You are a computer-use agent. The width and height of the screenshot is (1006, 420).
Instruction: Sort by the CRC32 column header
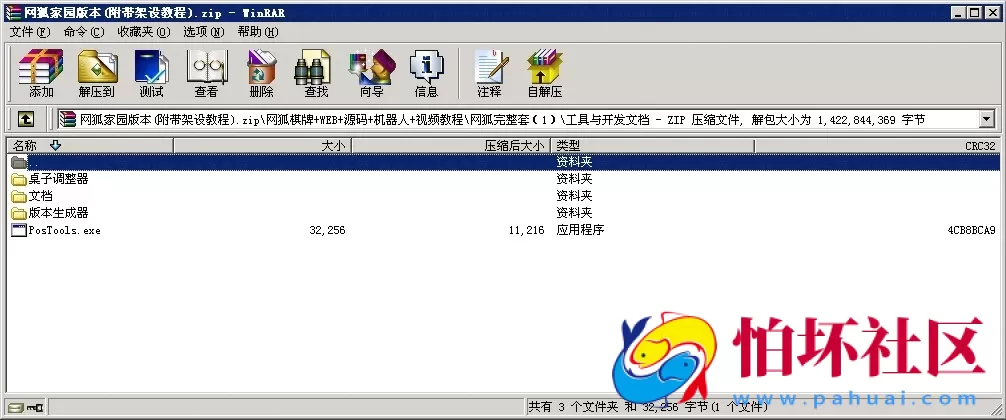tap(877, 146)
